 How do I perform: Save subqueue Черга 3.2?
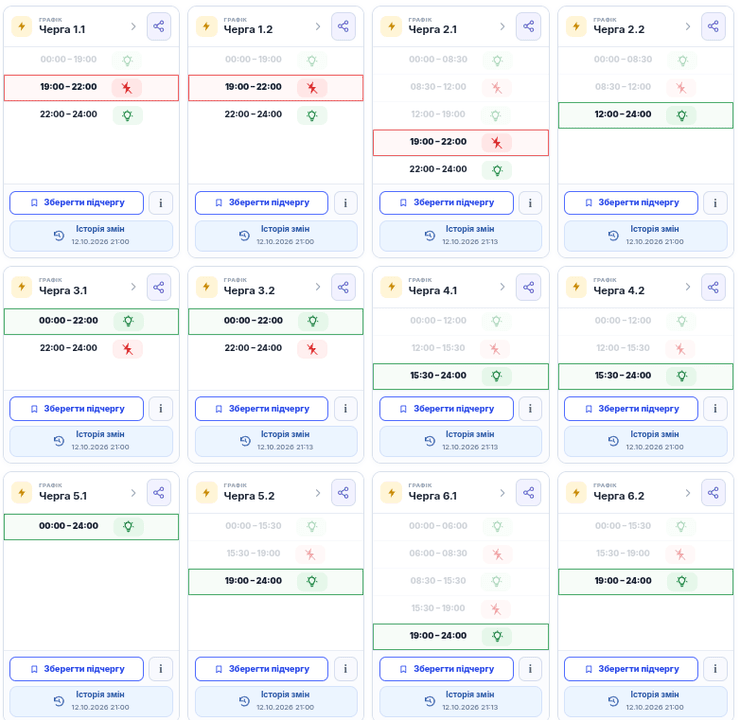261,409
